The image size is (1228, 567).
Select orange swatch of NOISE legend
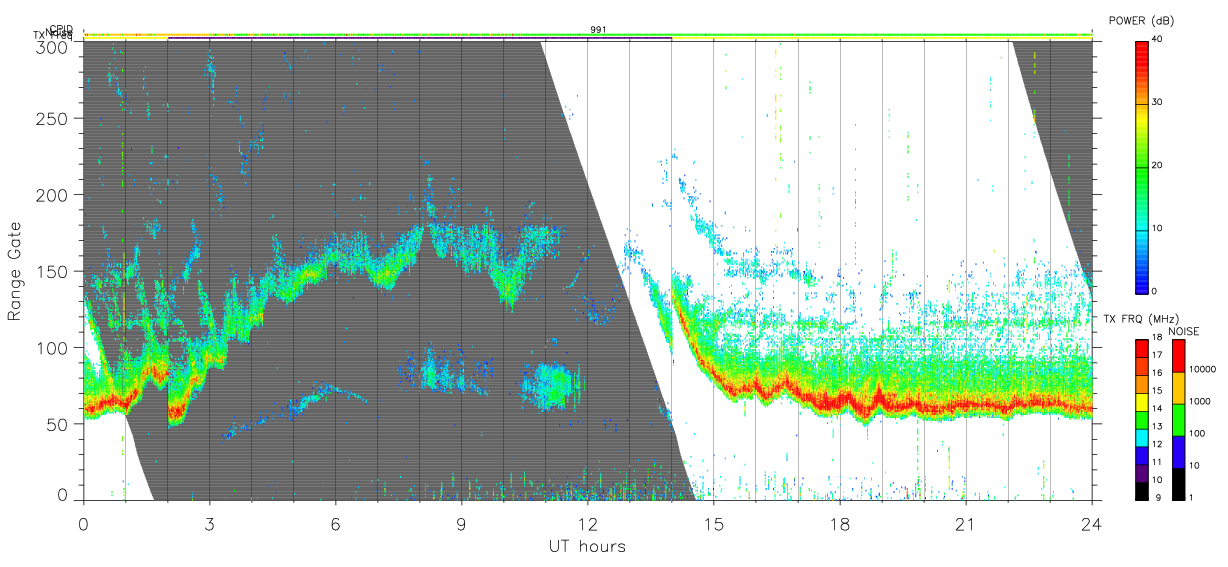(1177, 388)
